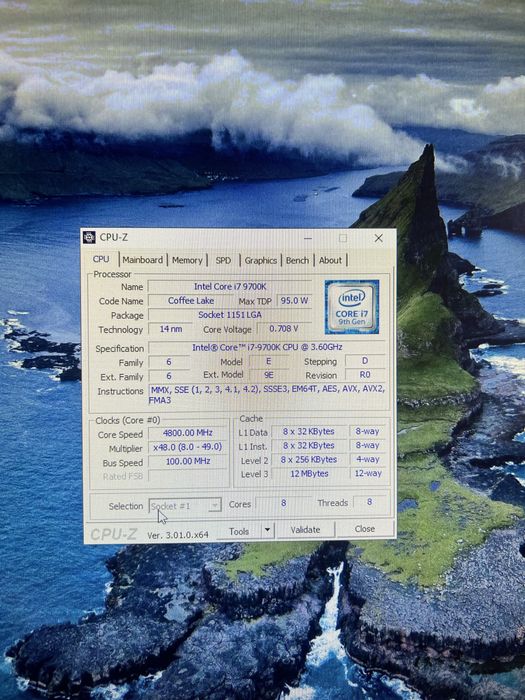Viewport: 525px width, 700px height.
Task: Click the Core Voltage value 0.708 V
Action: pos(283,329)
